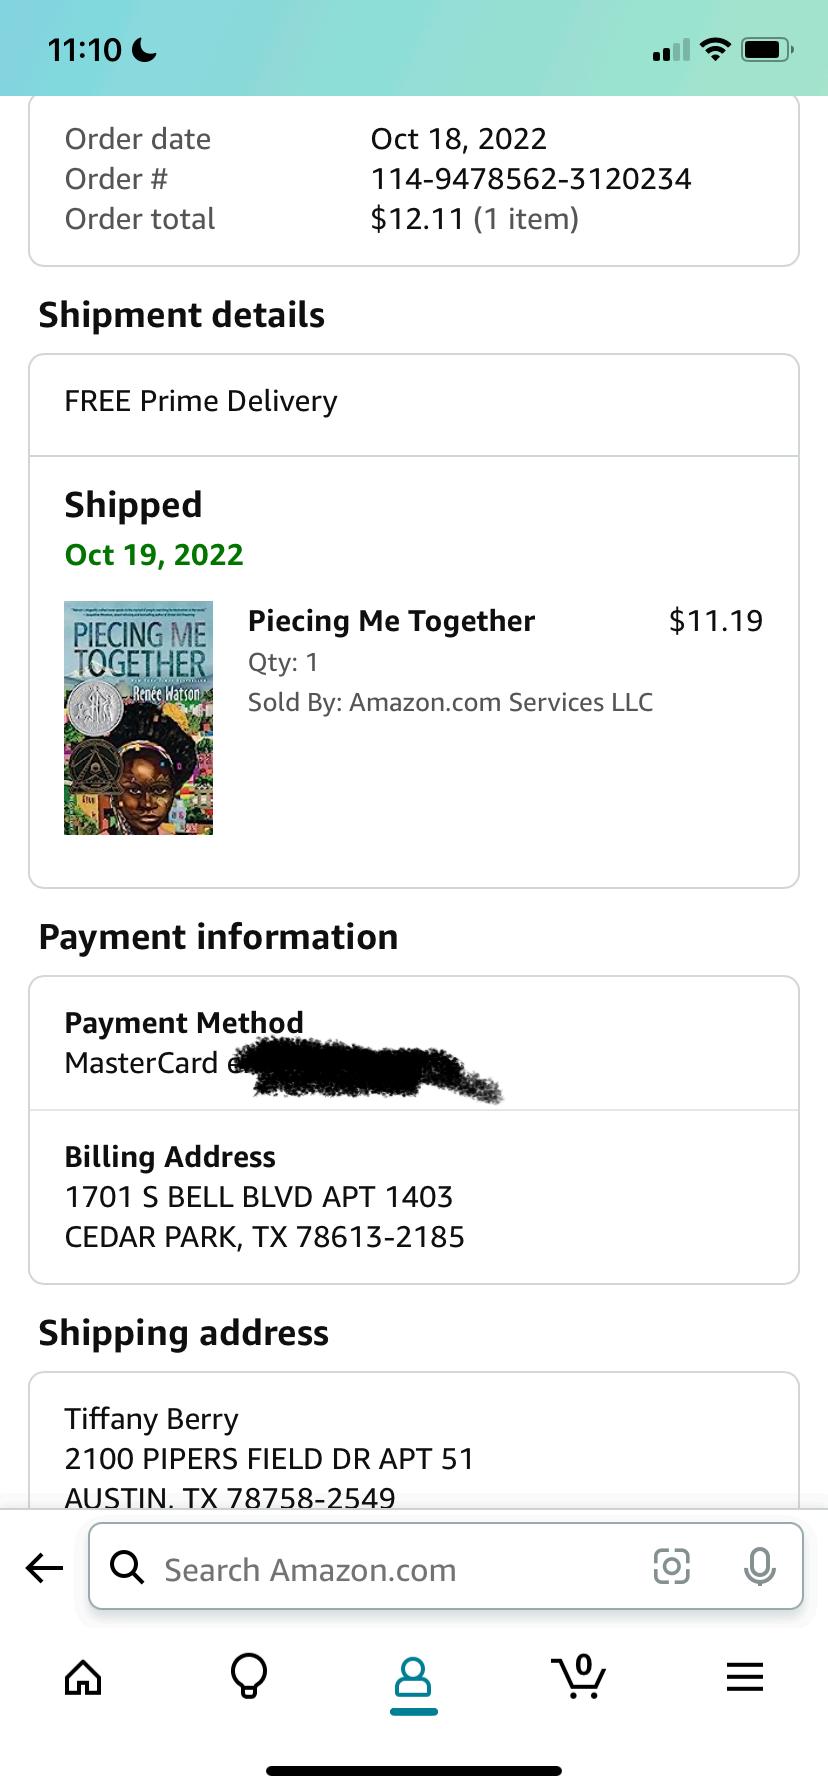This screenshot has width=828, height=1792.
Task: Tap the microphone voice search icon
Action: pyautogui.click(x=759, y=1566)
